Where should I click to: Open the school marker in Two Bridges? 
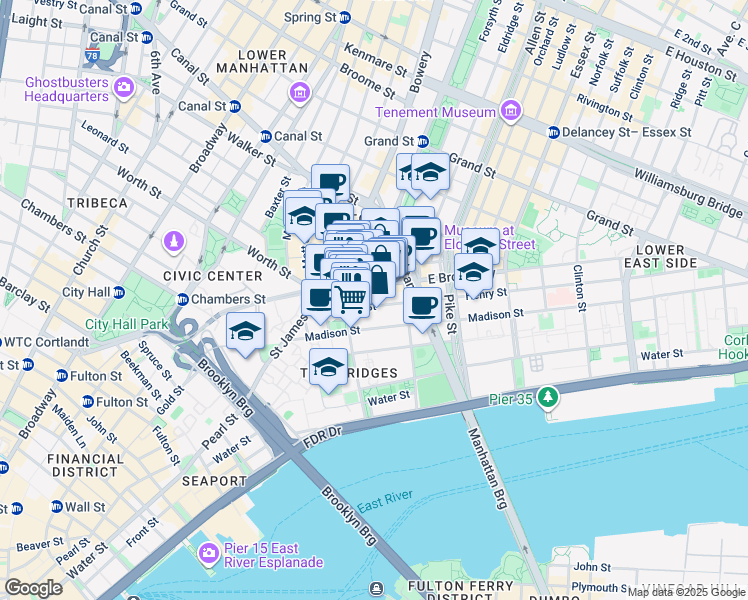(x=328, y=369)
